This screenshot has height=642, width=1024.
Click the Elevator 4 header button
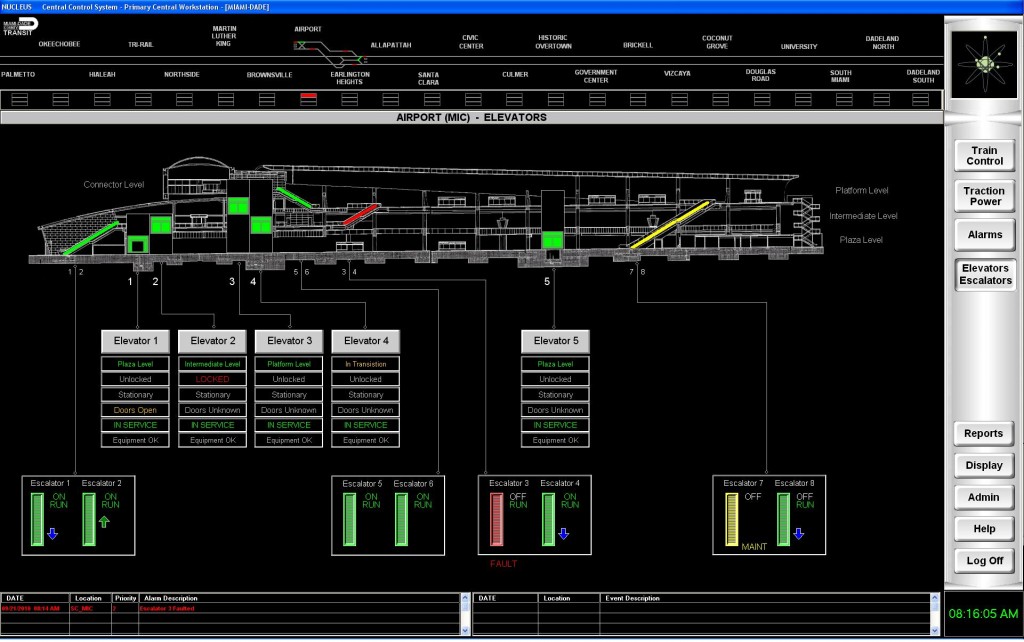click(365, 341)
